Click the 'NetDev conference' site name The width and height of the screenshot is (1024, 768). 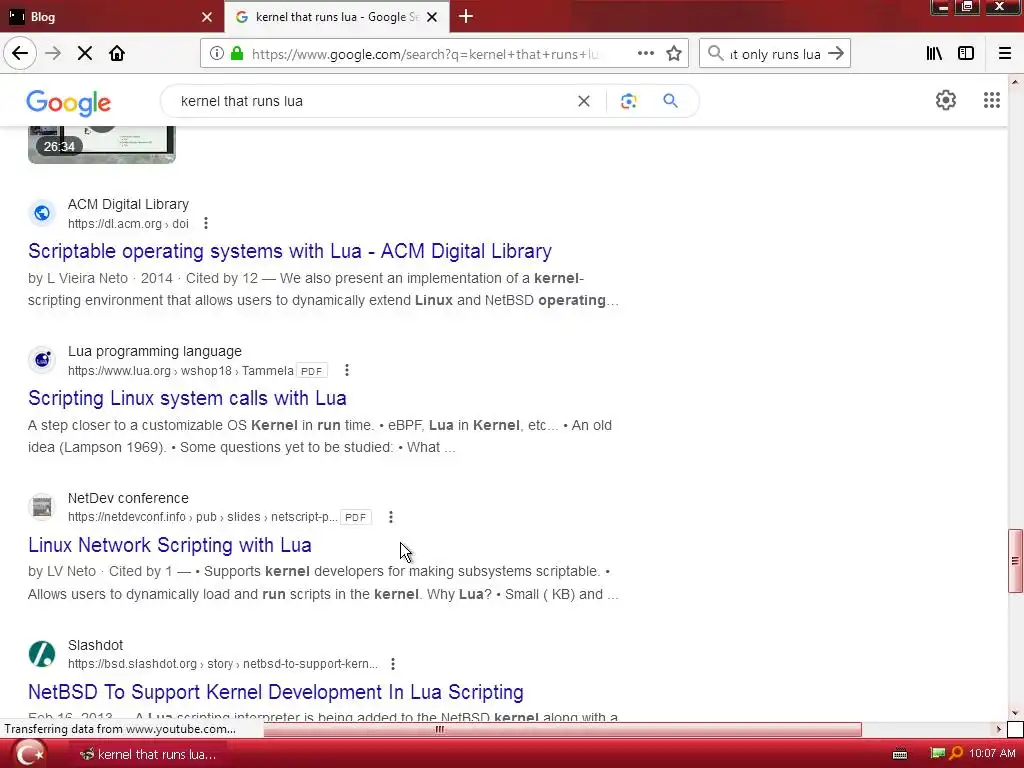click(128, 498)
